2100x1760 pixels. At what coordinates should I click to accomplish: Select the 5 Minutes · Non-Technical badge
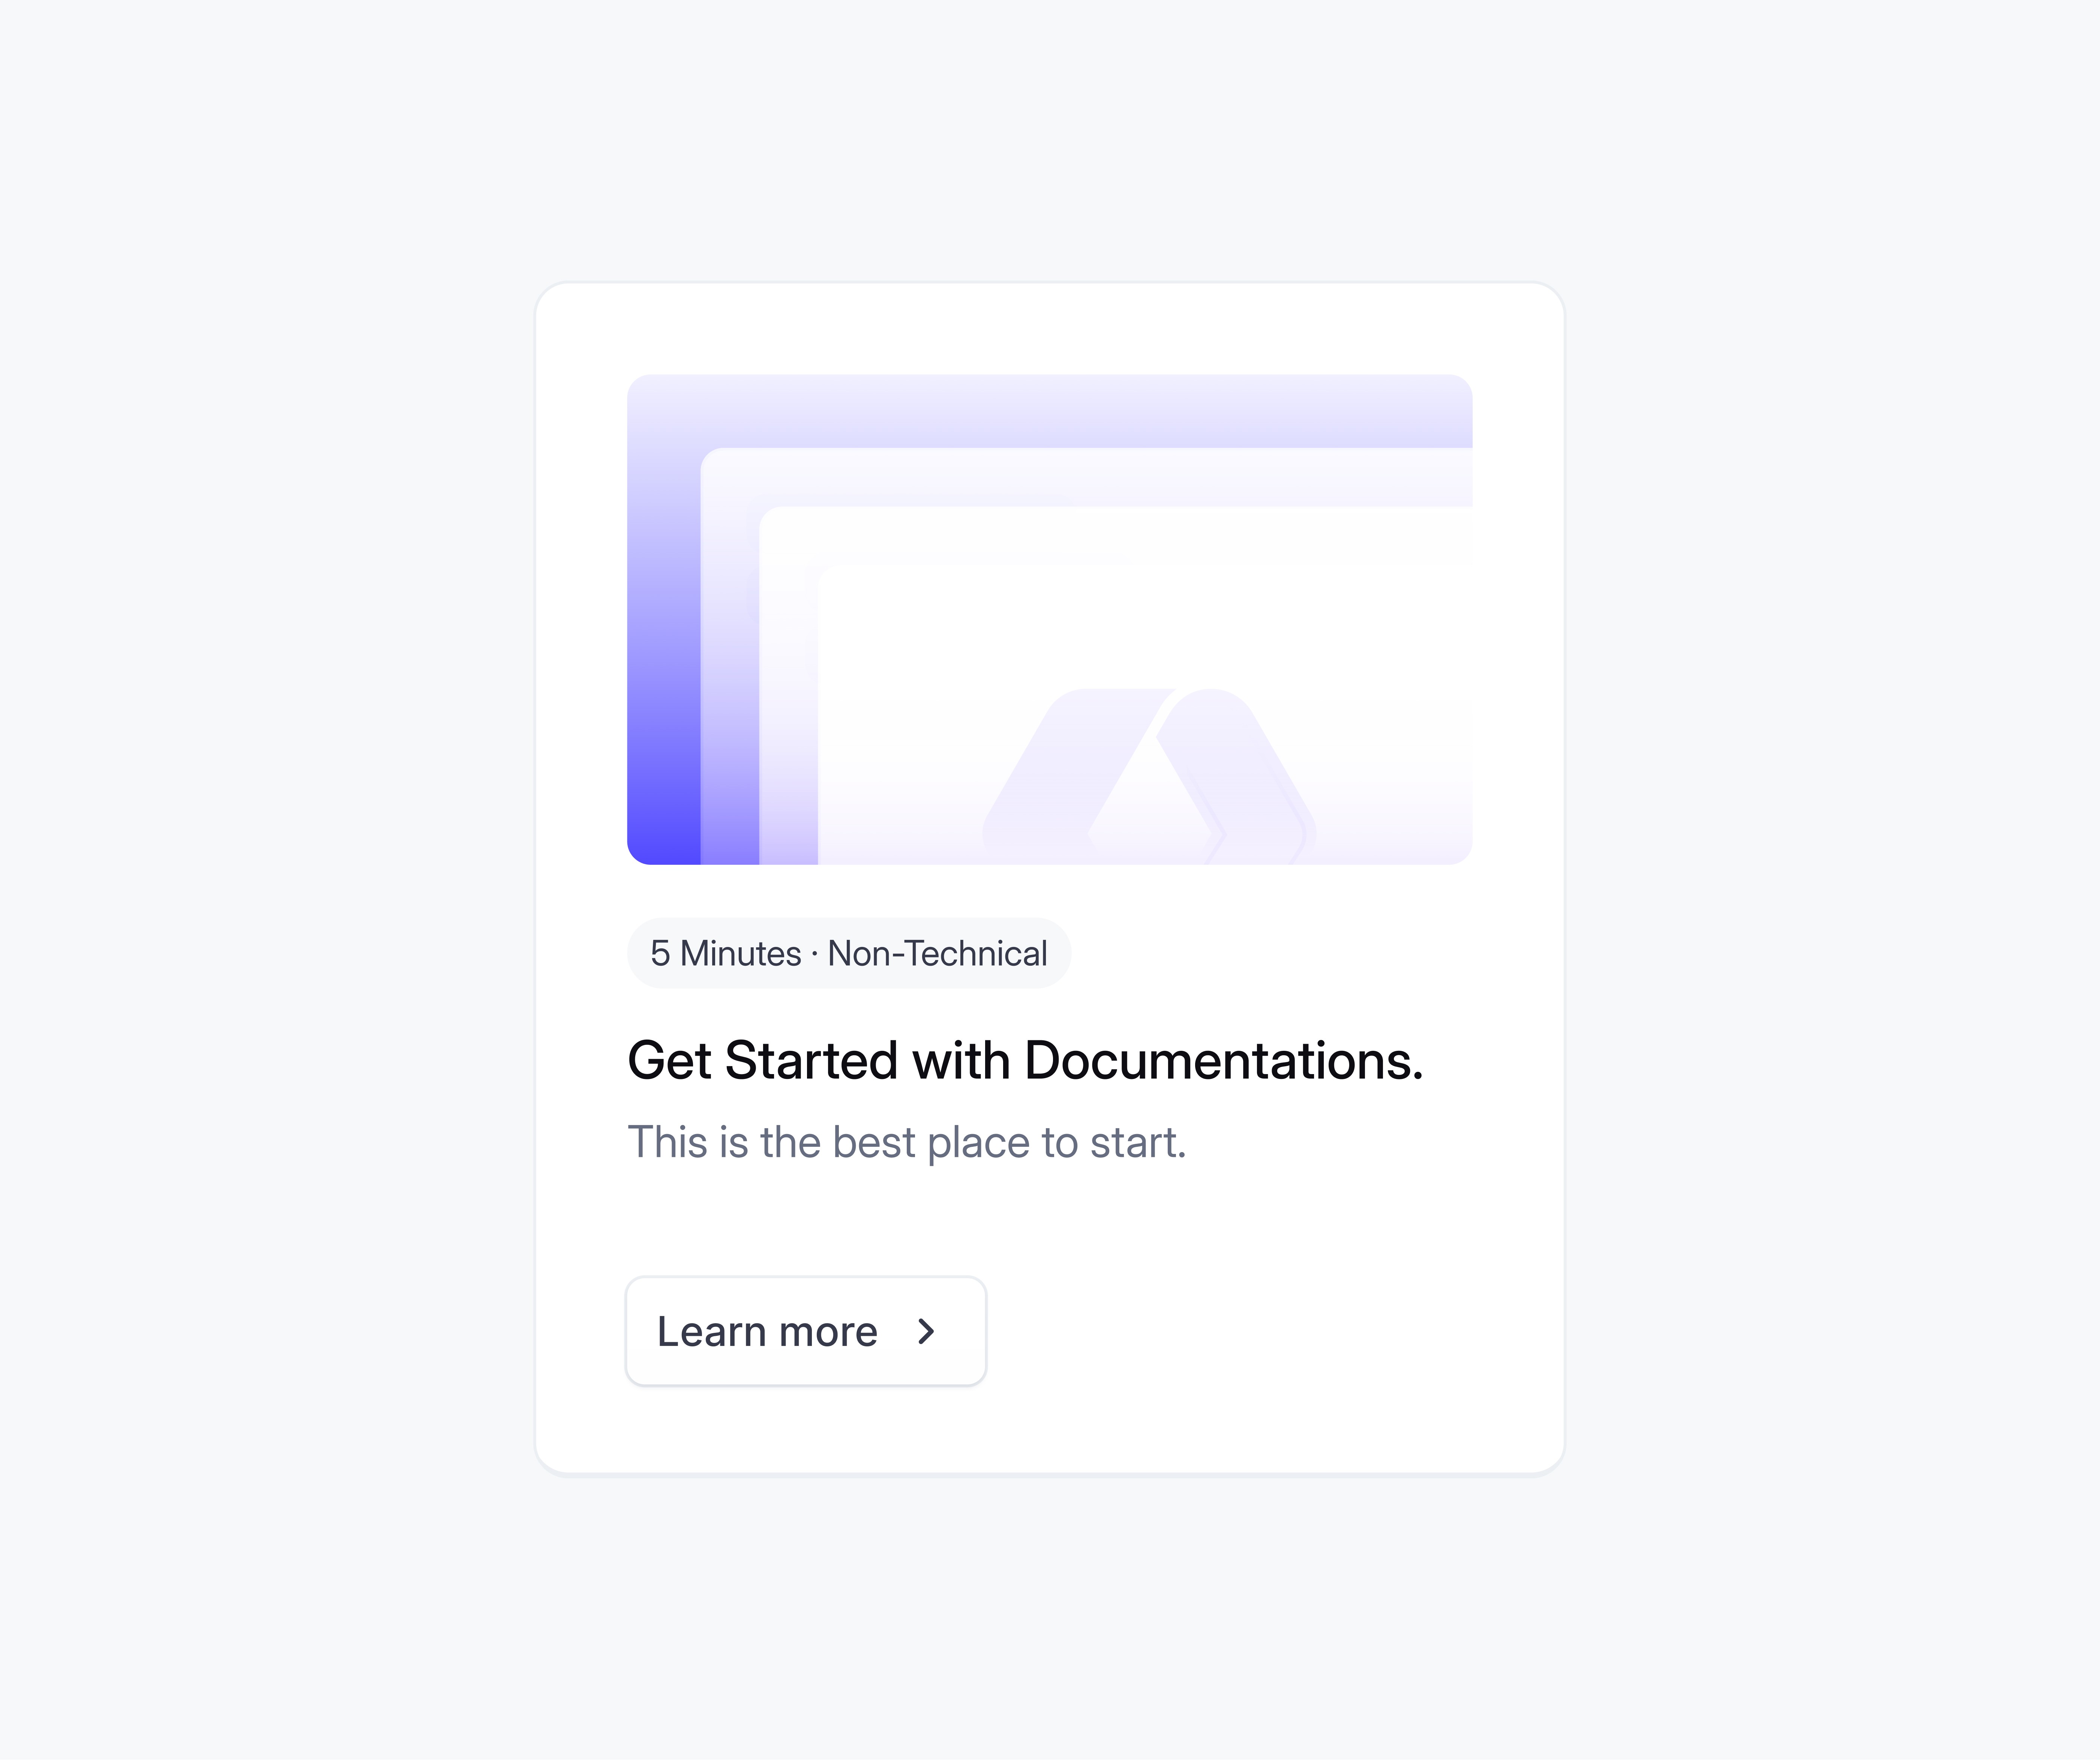click(x=849, y=953)
